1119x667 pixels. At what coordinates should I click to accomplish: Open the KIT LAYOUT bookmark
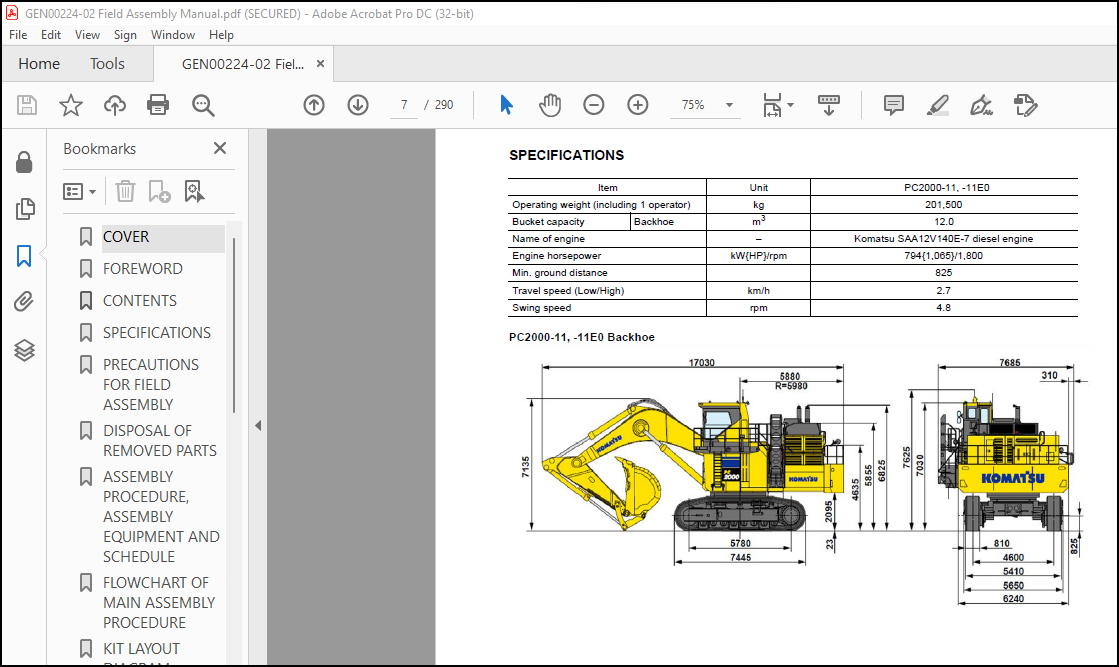point(141,648)
